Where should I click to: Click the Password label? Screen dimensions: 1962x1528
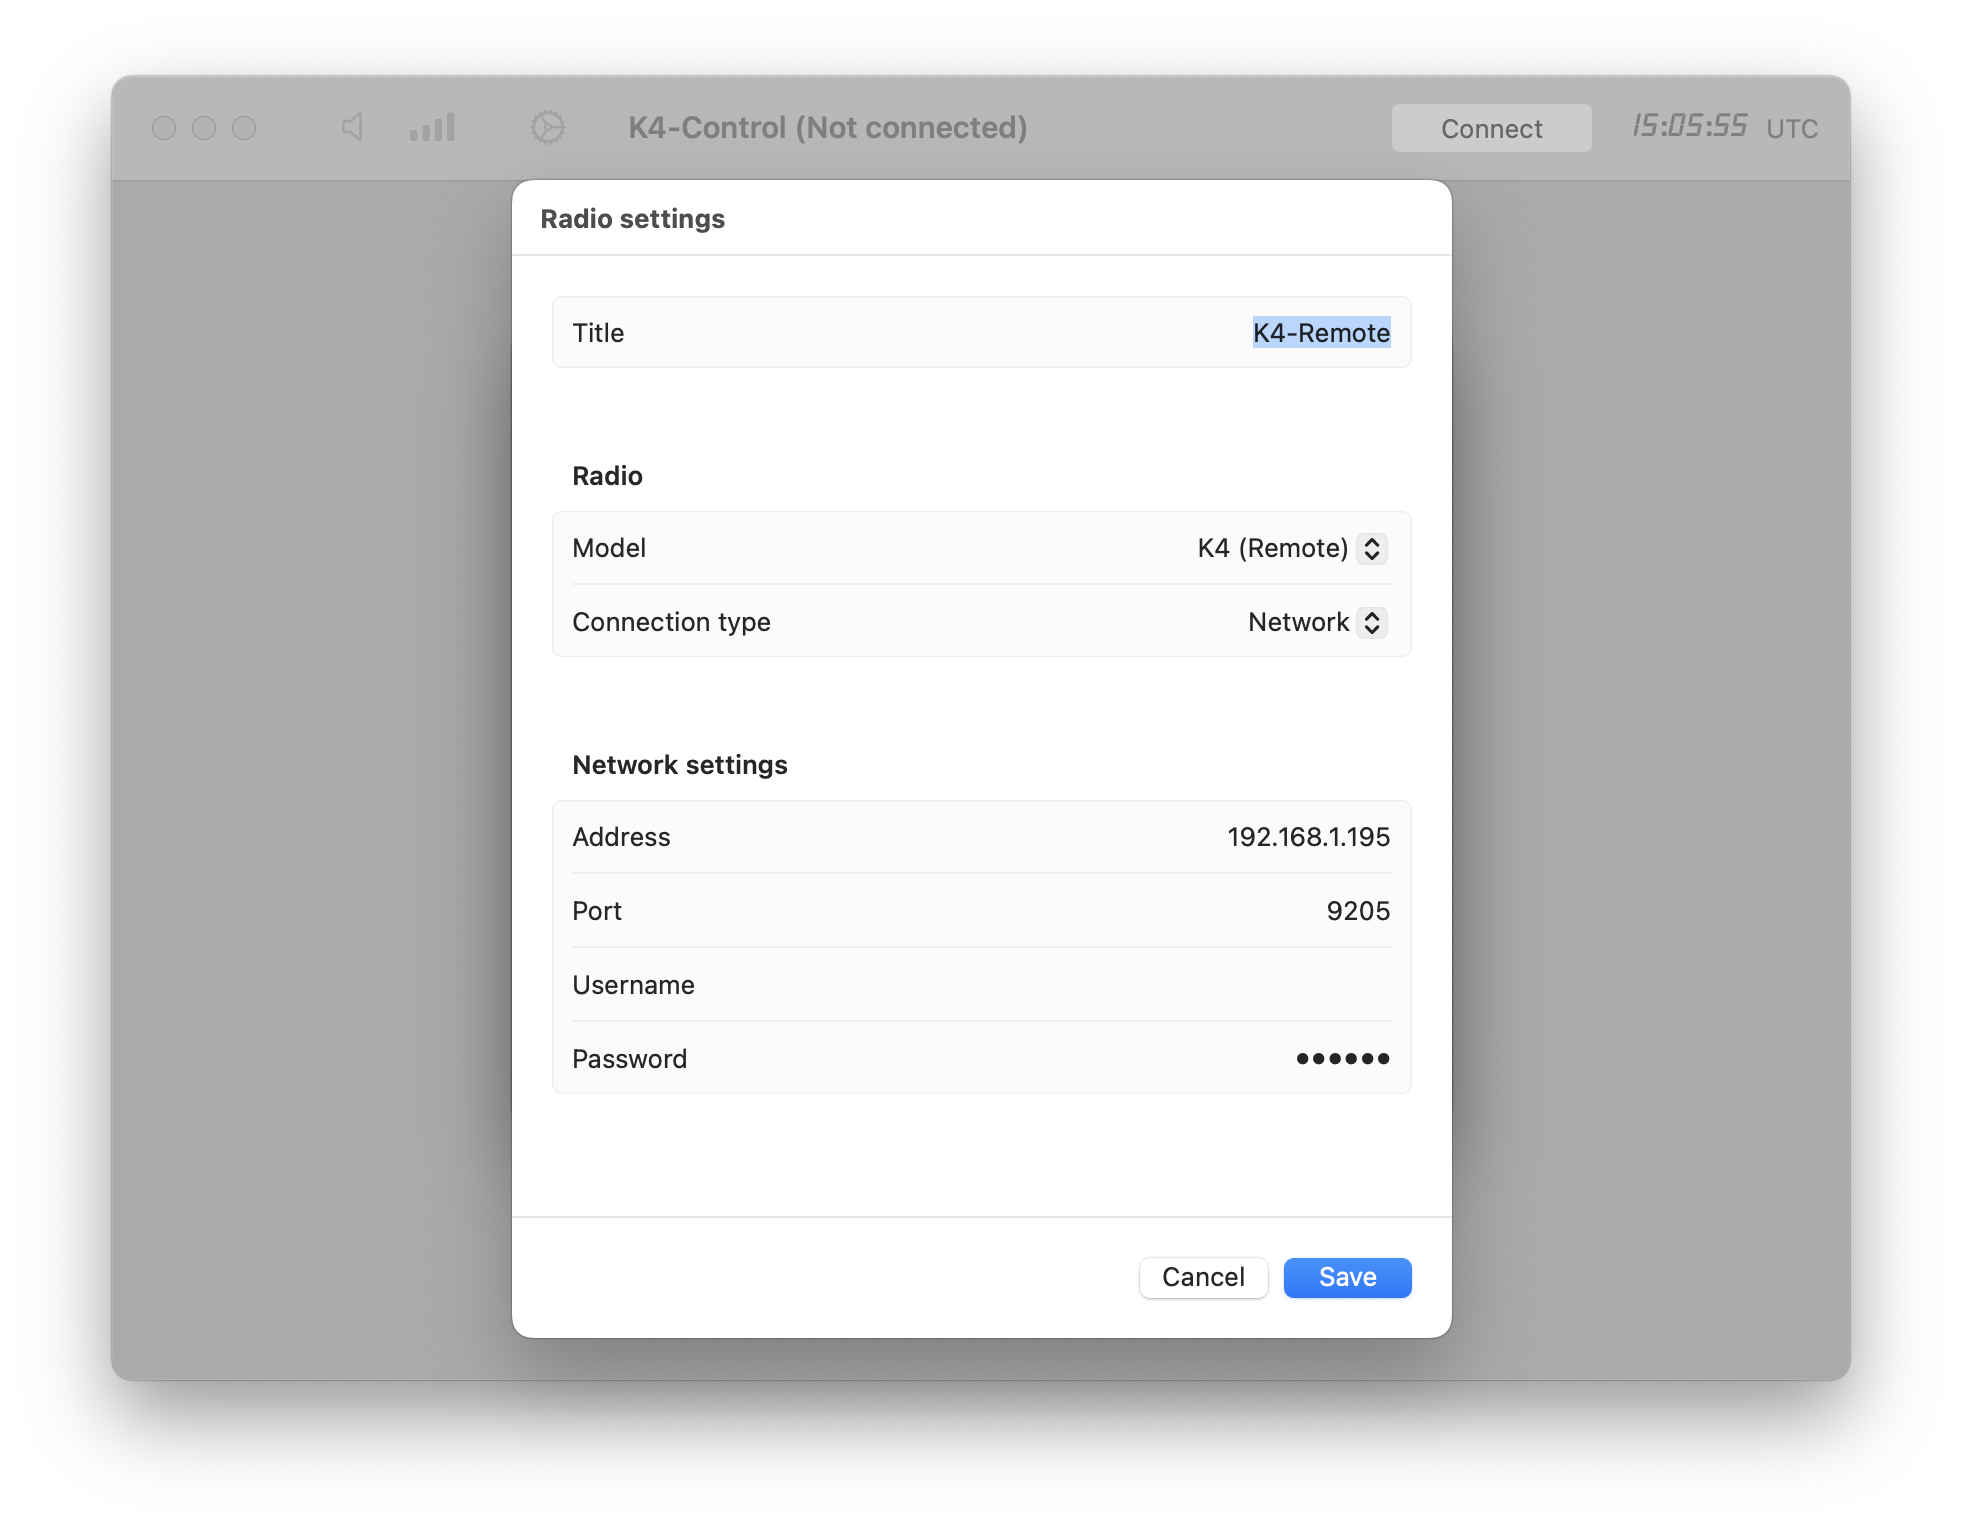629,1059
